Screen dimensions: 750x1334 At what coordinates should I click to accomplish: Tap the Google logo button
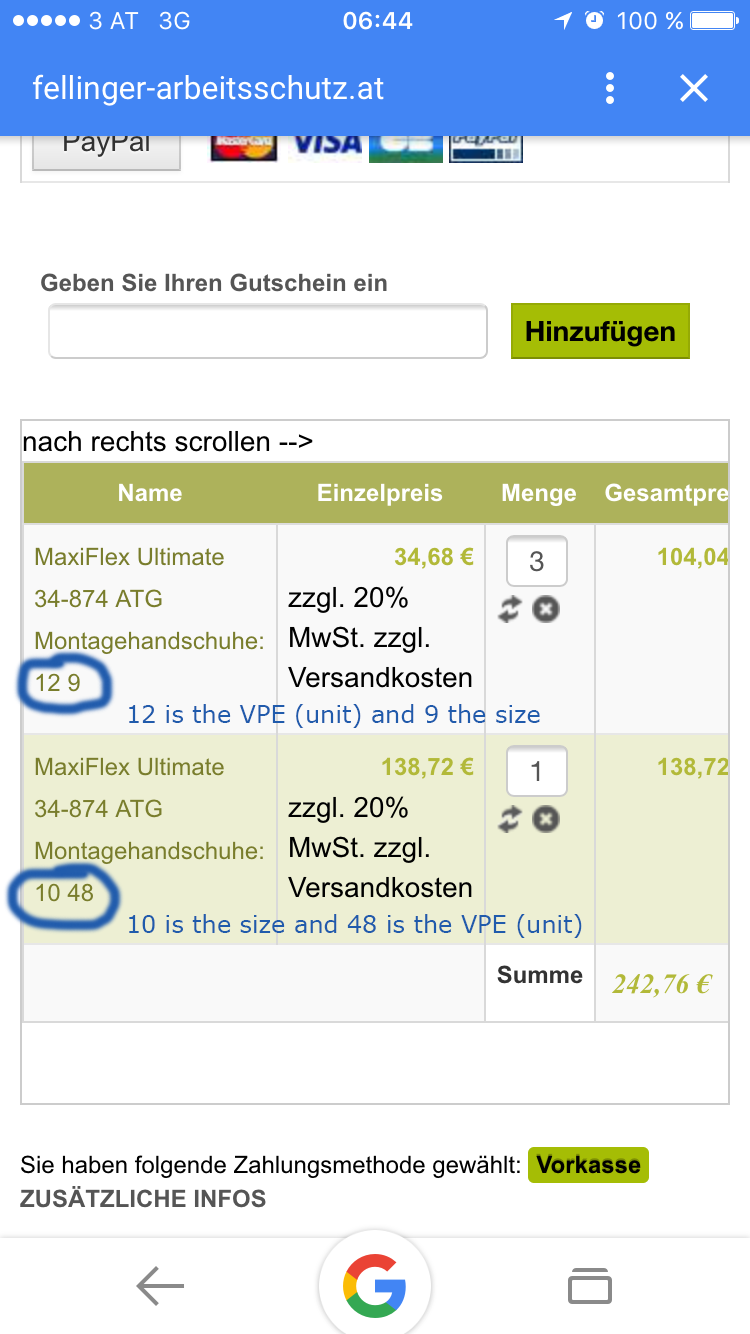point(375,1286)
